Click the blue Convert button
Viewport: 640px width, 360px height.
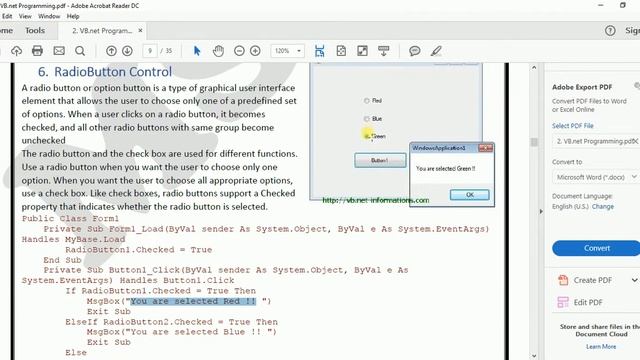coord(596,248)
